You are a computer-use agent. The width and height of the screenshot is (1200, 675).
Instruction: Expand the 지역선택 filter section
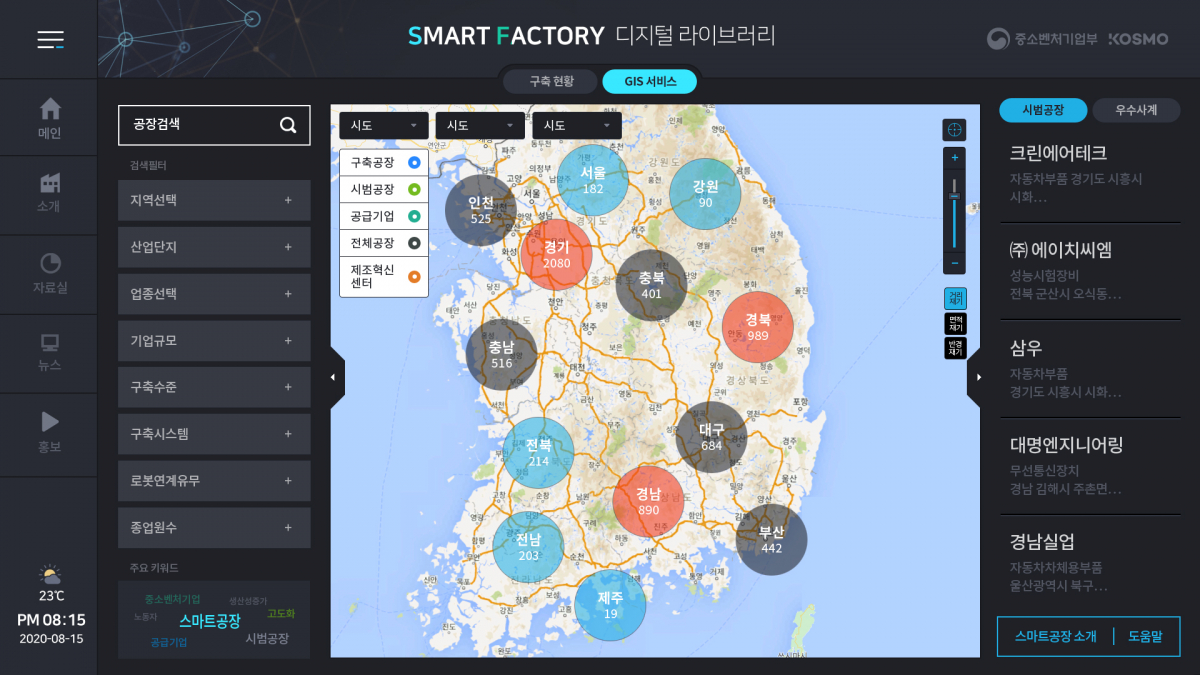[x=214, y=200]
